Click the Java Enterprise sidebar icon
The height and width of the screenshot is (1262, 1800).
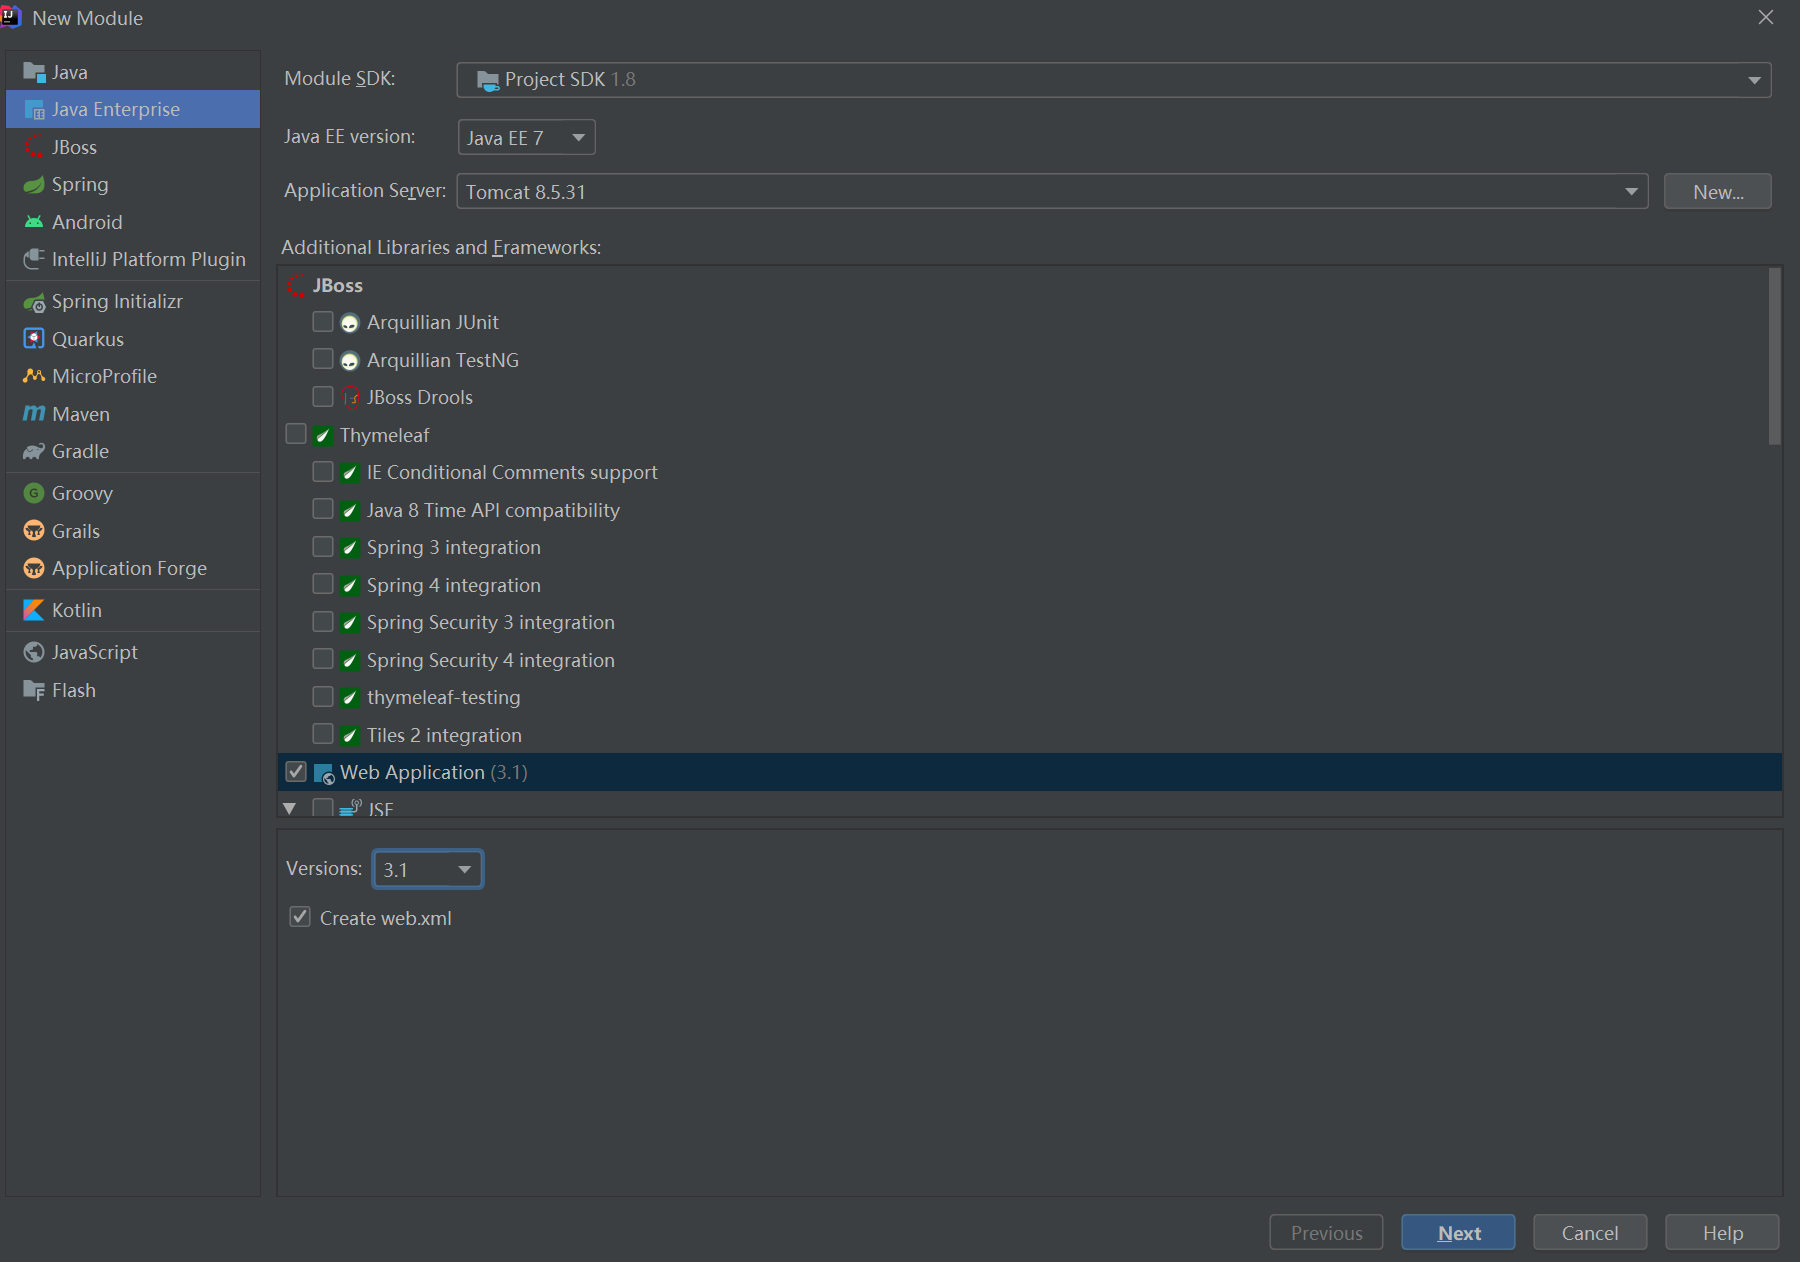[34, 109]
